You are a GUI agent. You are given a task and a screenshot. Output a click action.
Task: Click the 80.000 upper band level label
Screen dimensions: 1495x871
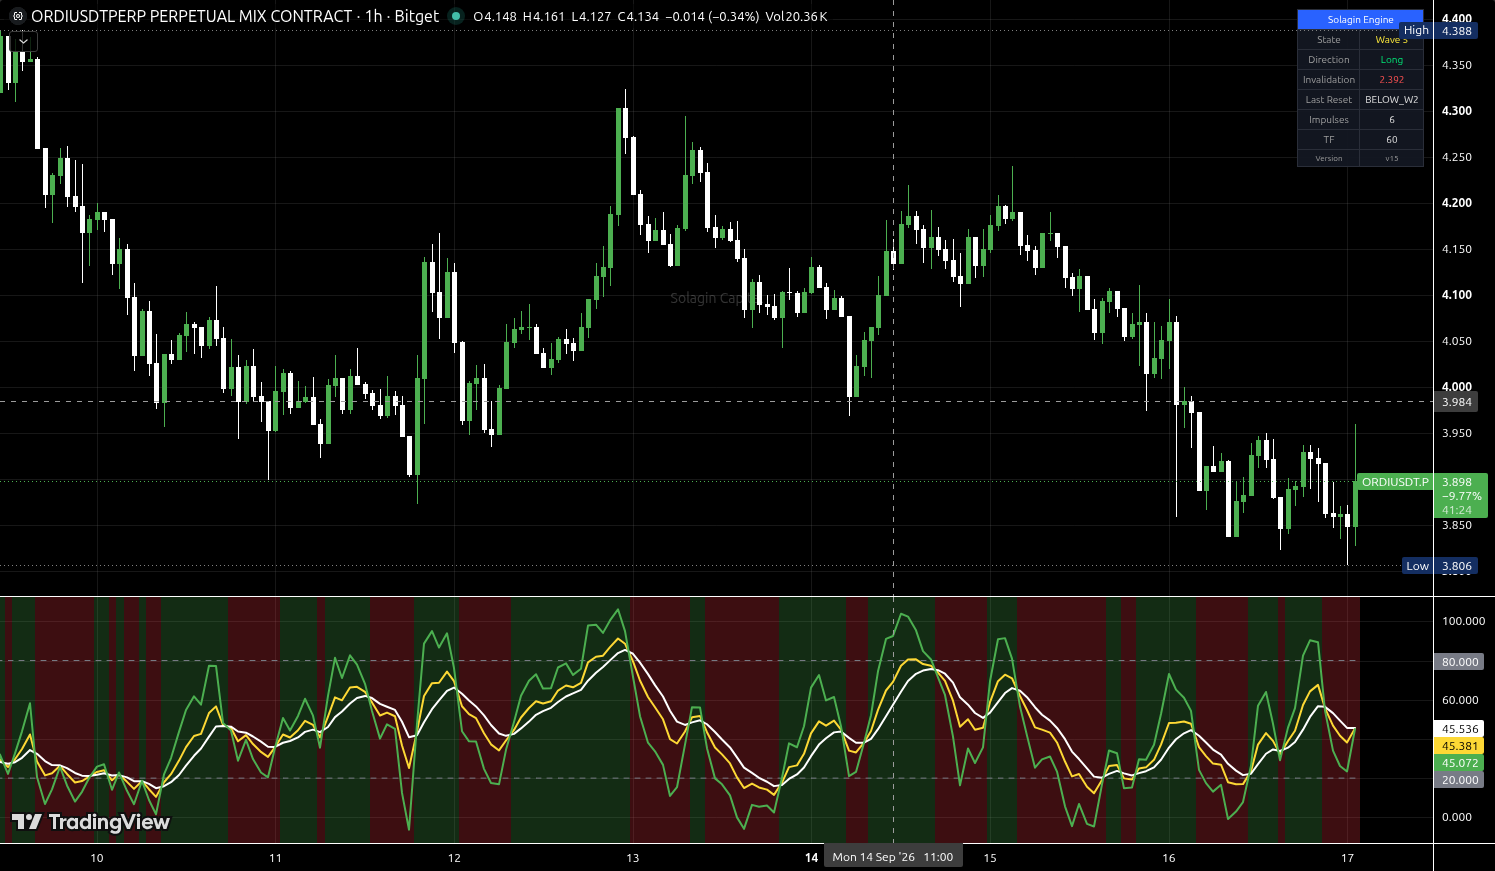[1460, 662]
